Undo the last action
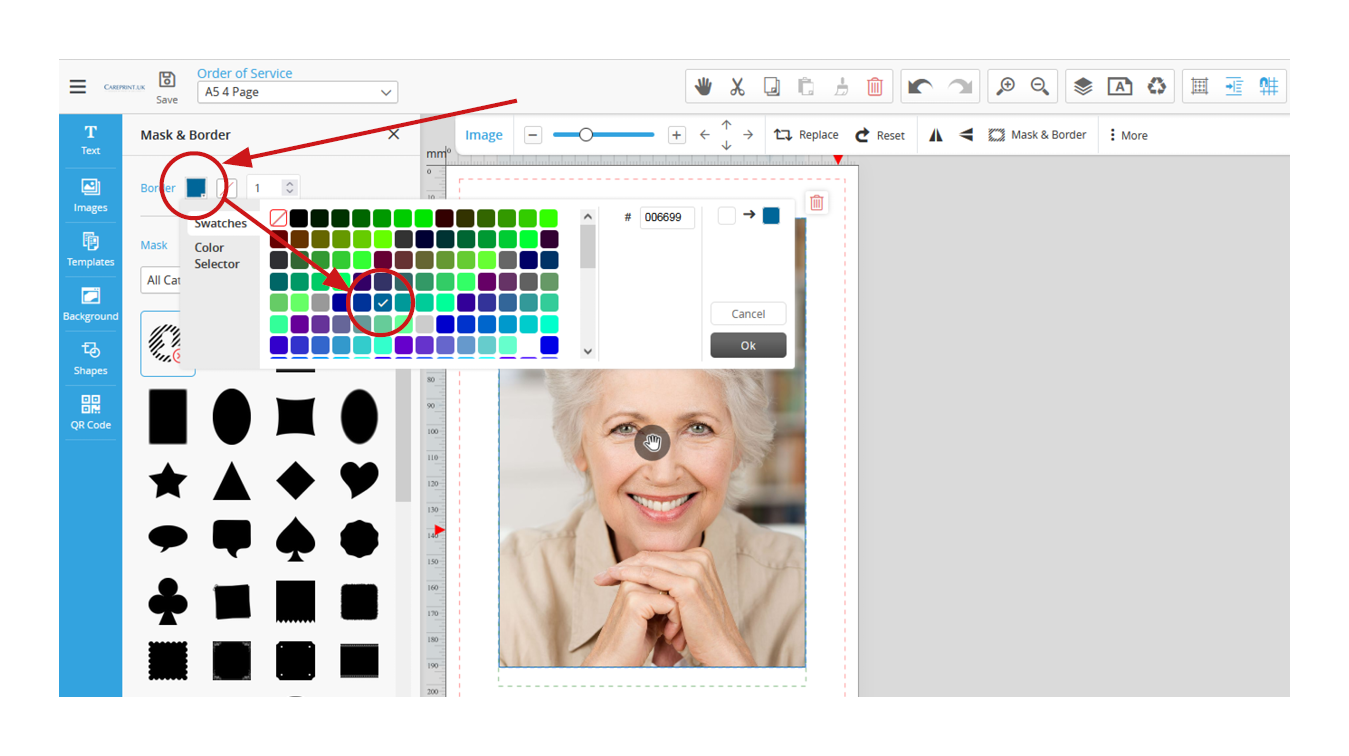This screenshot has width=1349, height=756. (x=919, y=87)
